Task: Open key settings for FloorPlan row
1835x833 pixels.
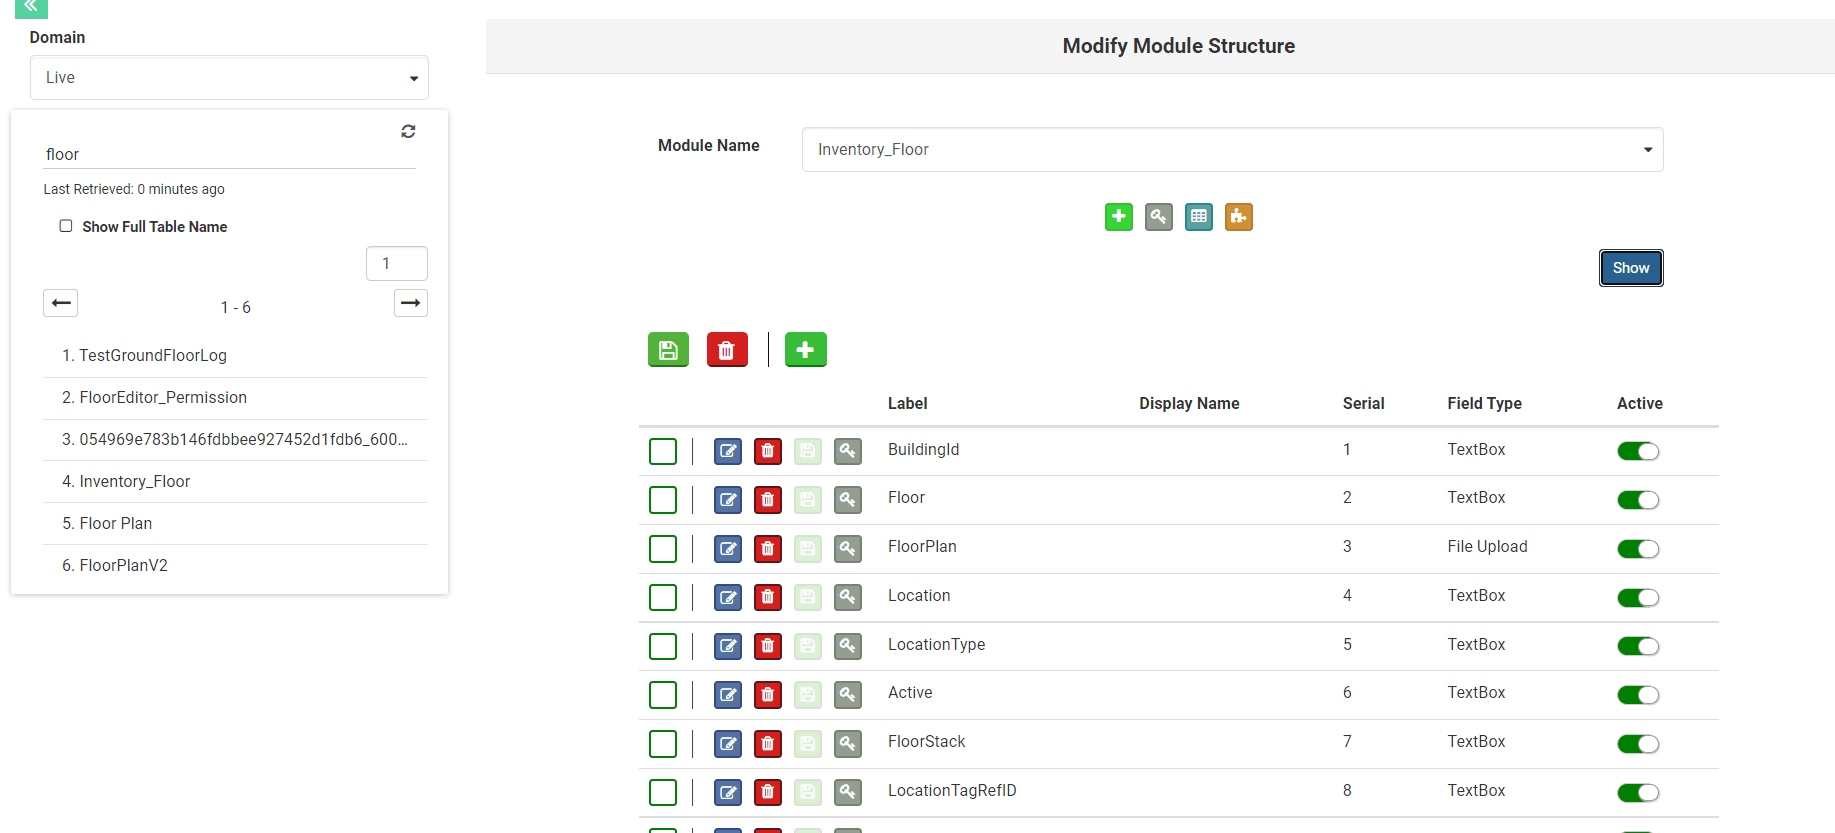Action: (848, 549)
